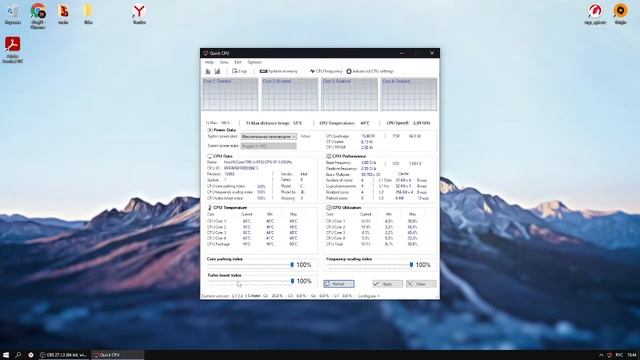Click the first bar chart toolbar icon
This screenshot has height=360, width=640.
pos(208,71)
